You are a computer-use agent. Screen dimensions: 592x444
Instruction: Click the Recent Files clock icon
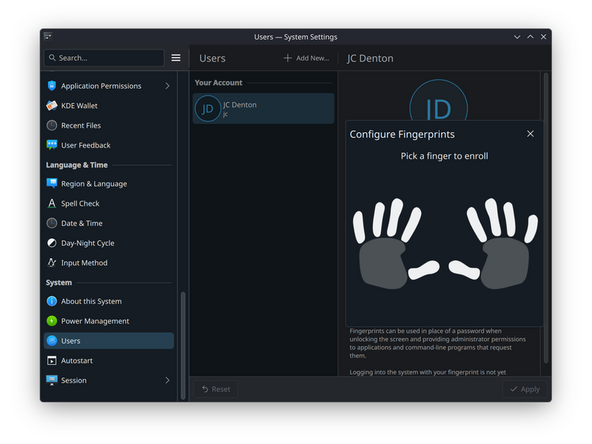tap(52, 125)
